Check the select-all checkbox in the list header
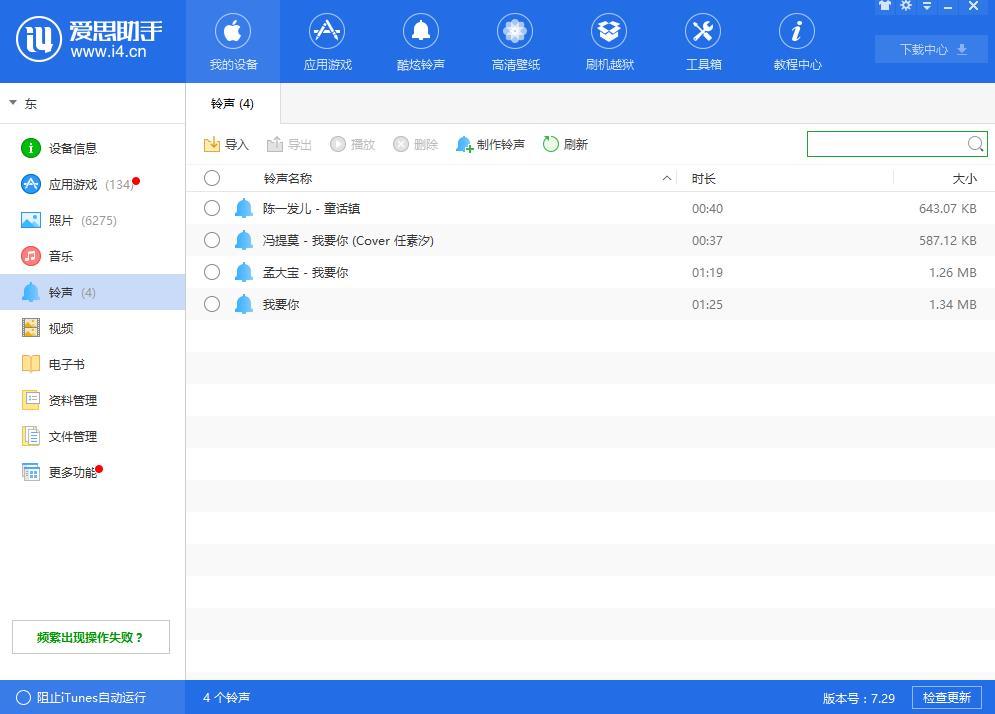The width and height of the screenshot is (995, 714). pos(211,178)
